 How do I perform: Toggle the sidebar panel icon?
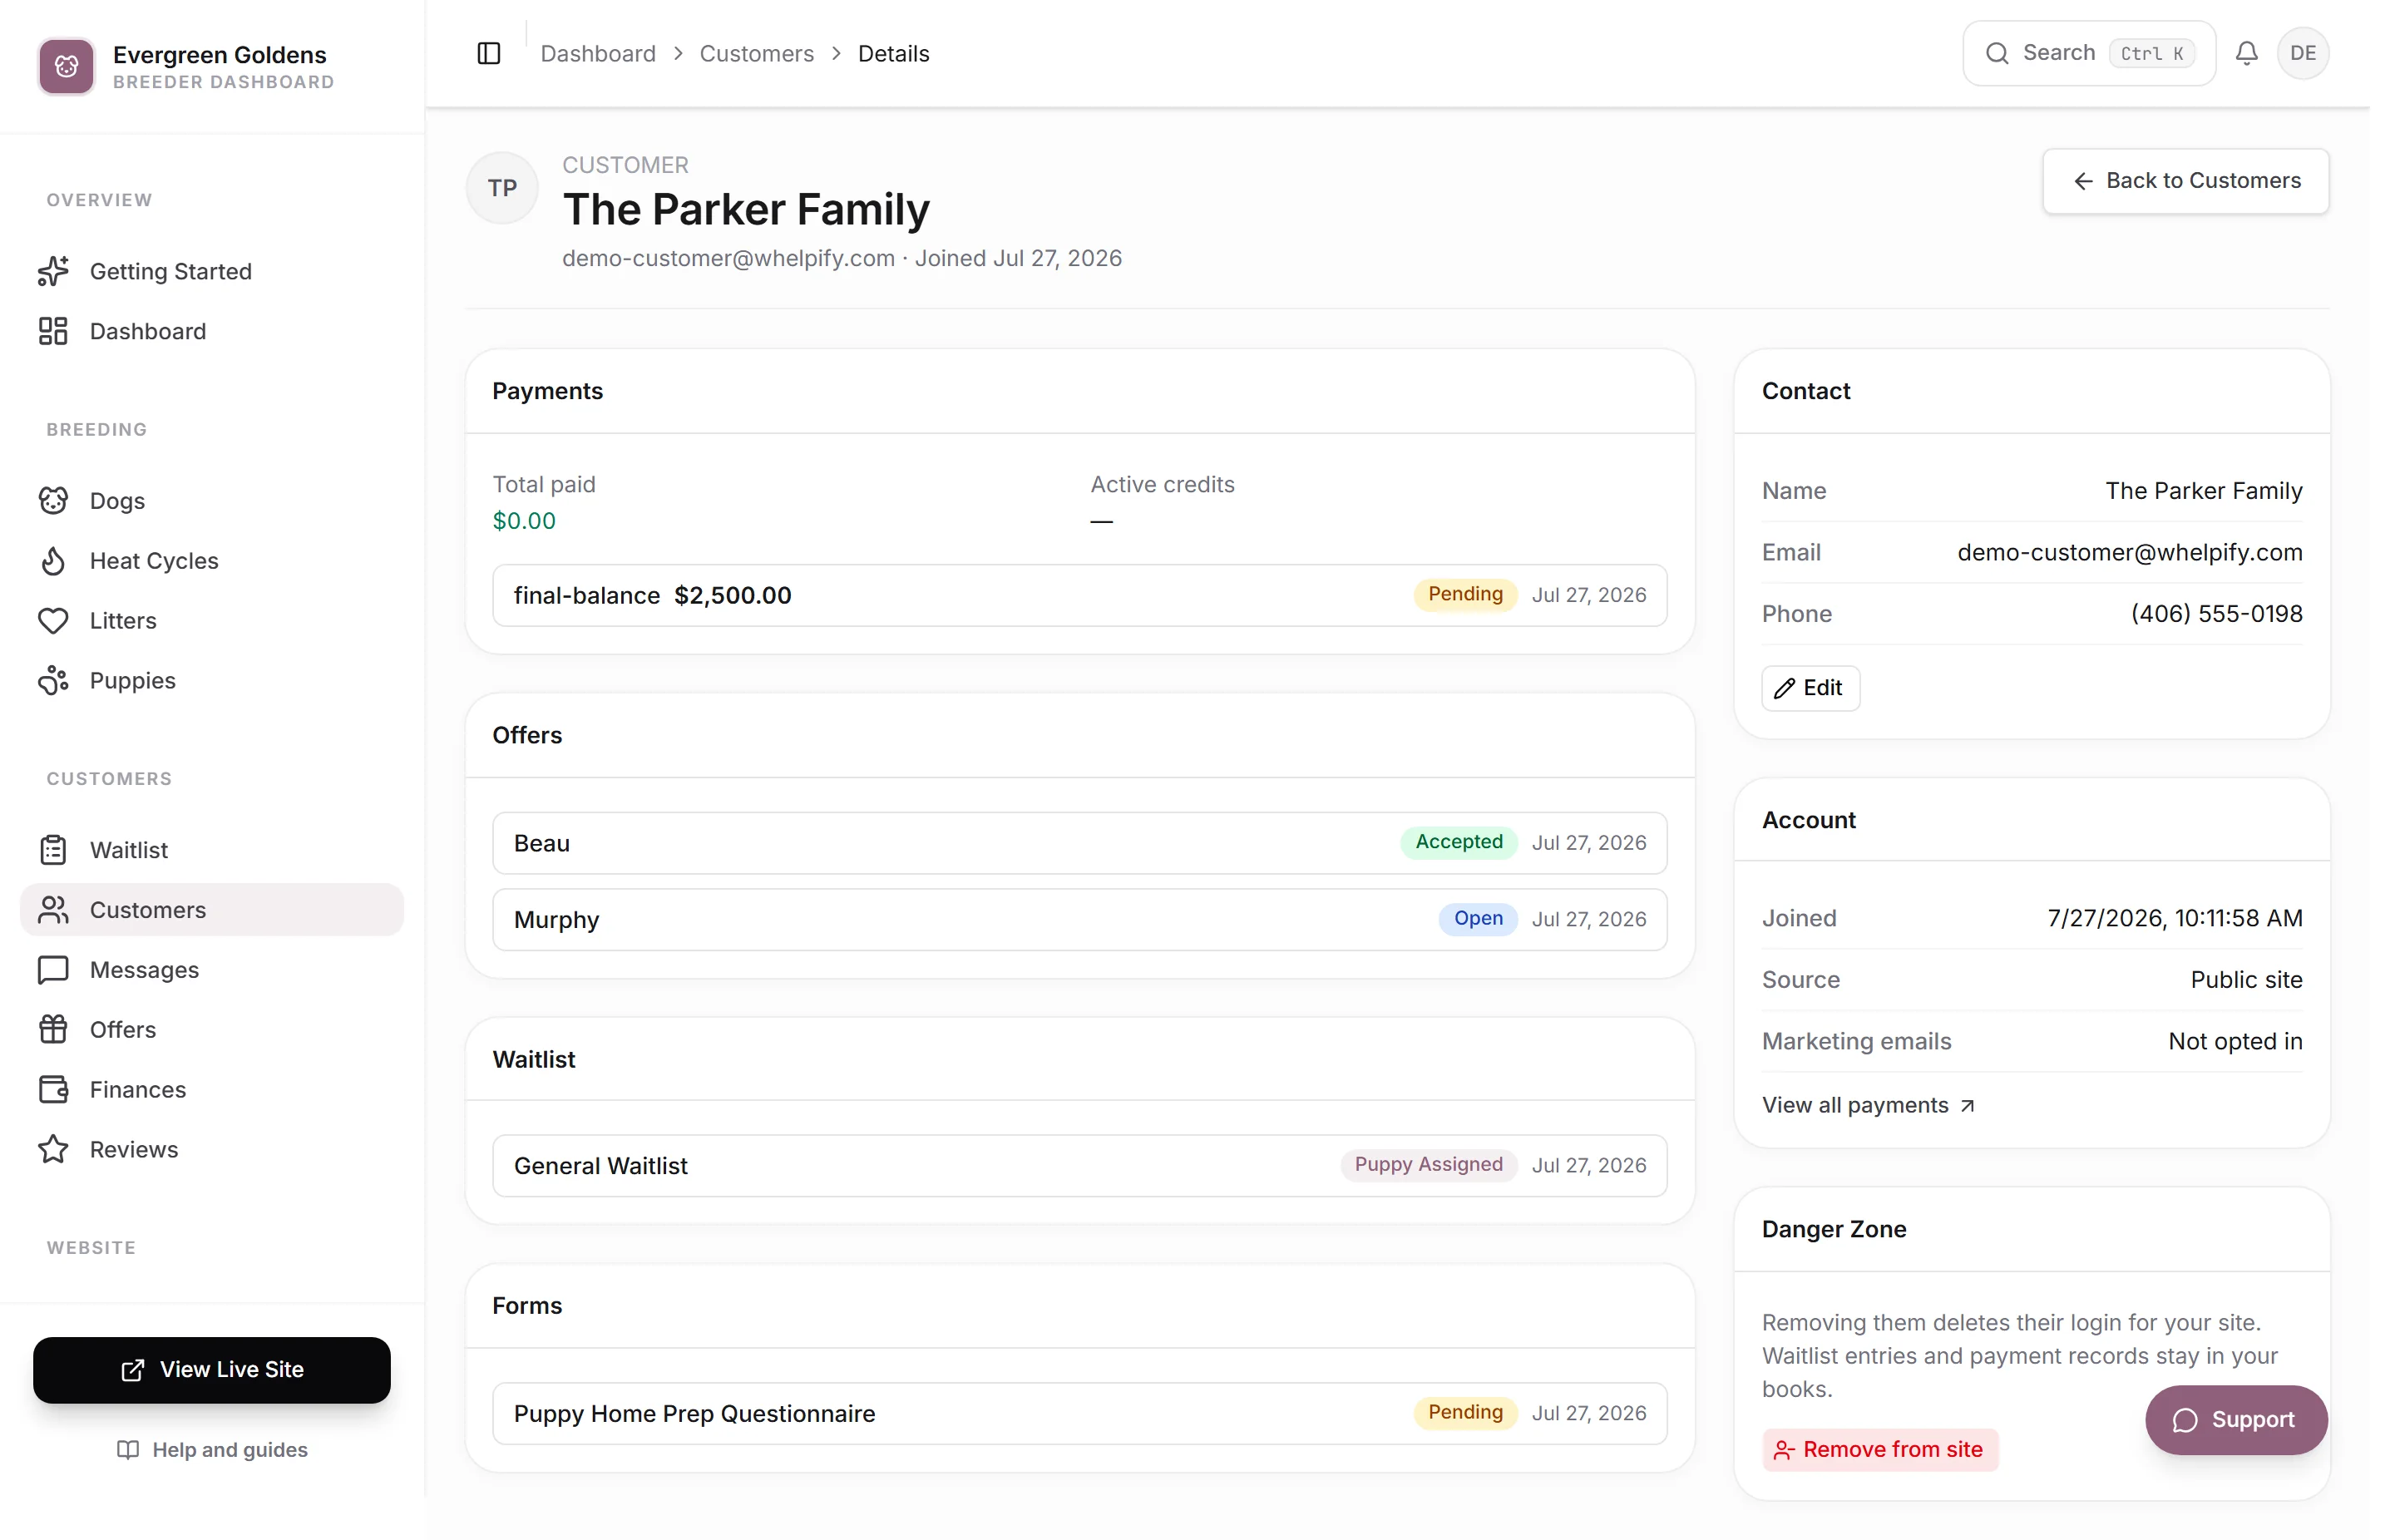489,53
